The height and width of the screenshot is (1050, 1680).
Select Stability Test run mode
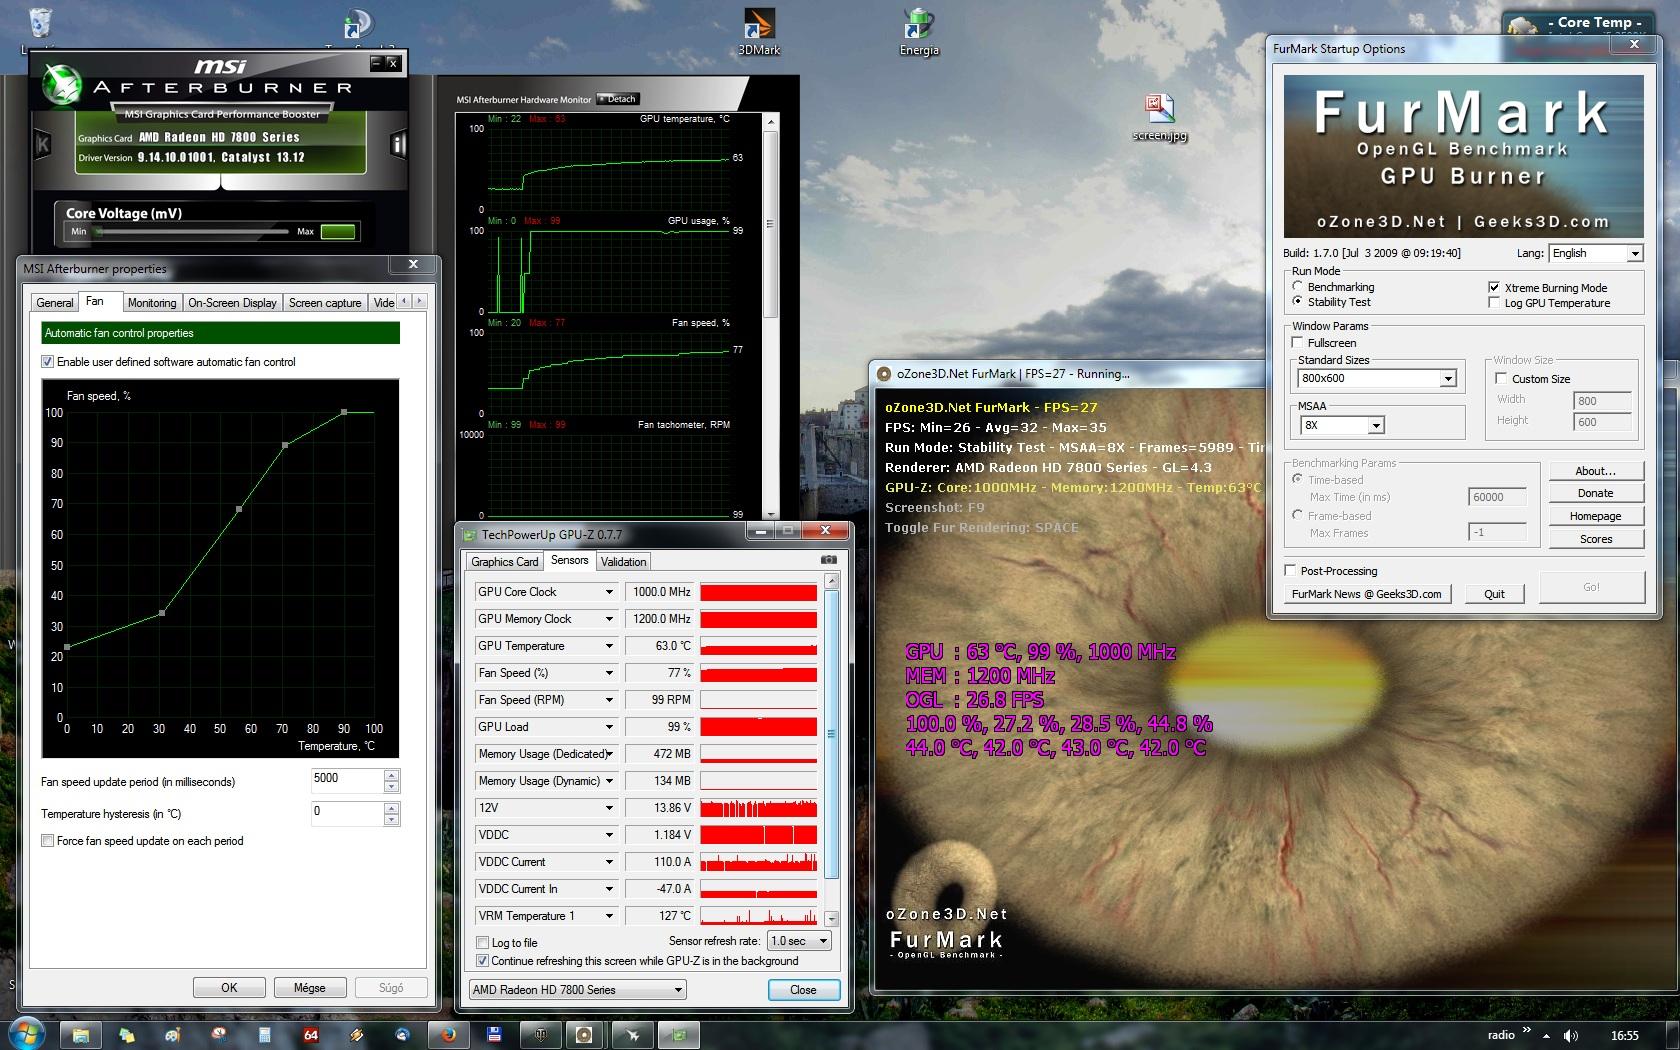click(1298, 302)
